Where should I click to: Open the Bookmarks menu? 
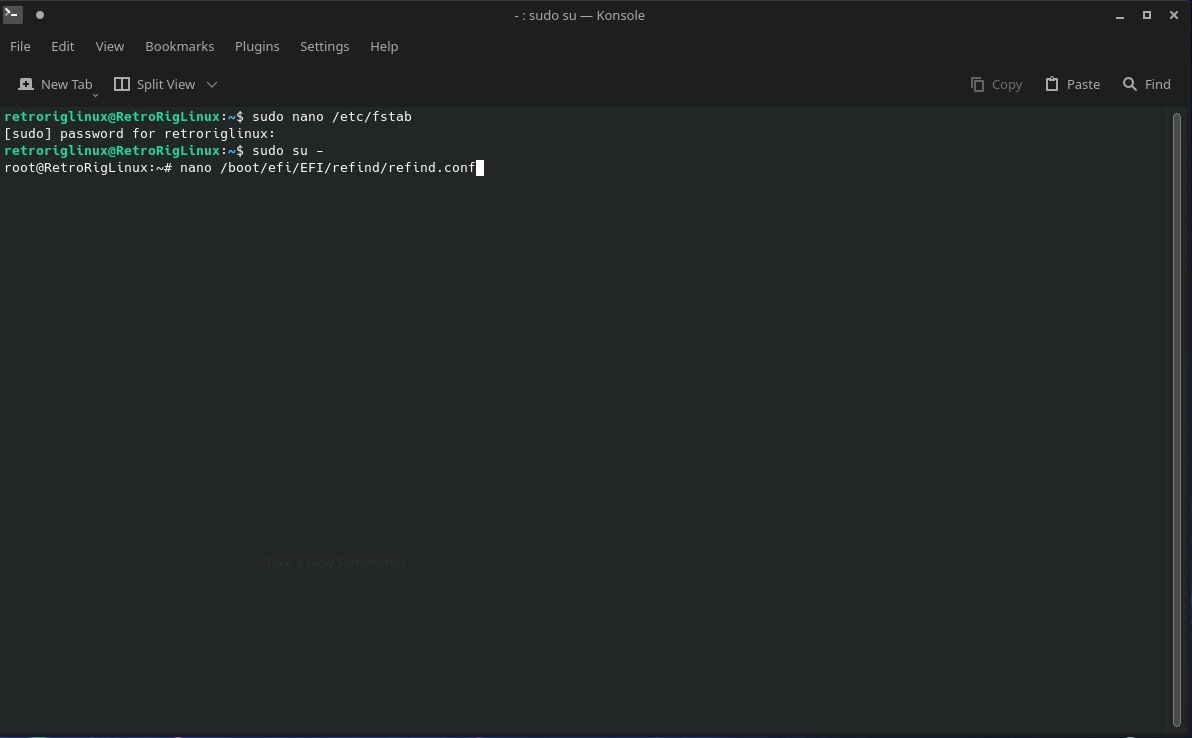tap(180, 47)
